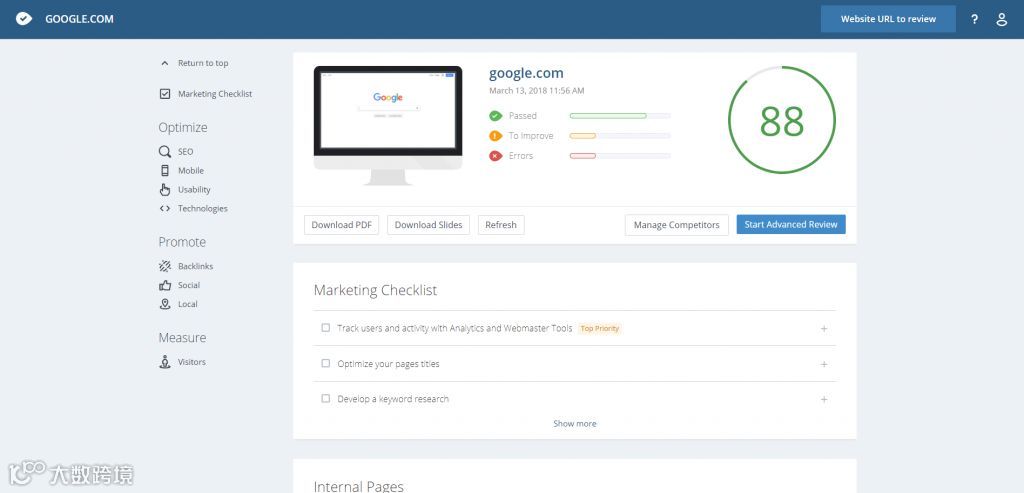Click the Manage Competitors button
The height and width of the screenshot is (493, 1024).
(x=677, y=225)
